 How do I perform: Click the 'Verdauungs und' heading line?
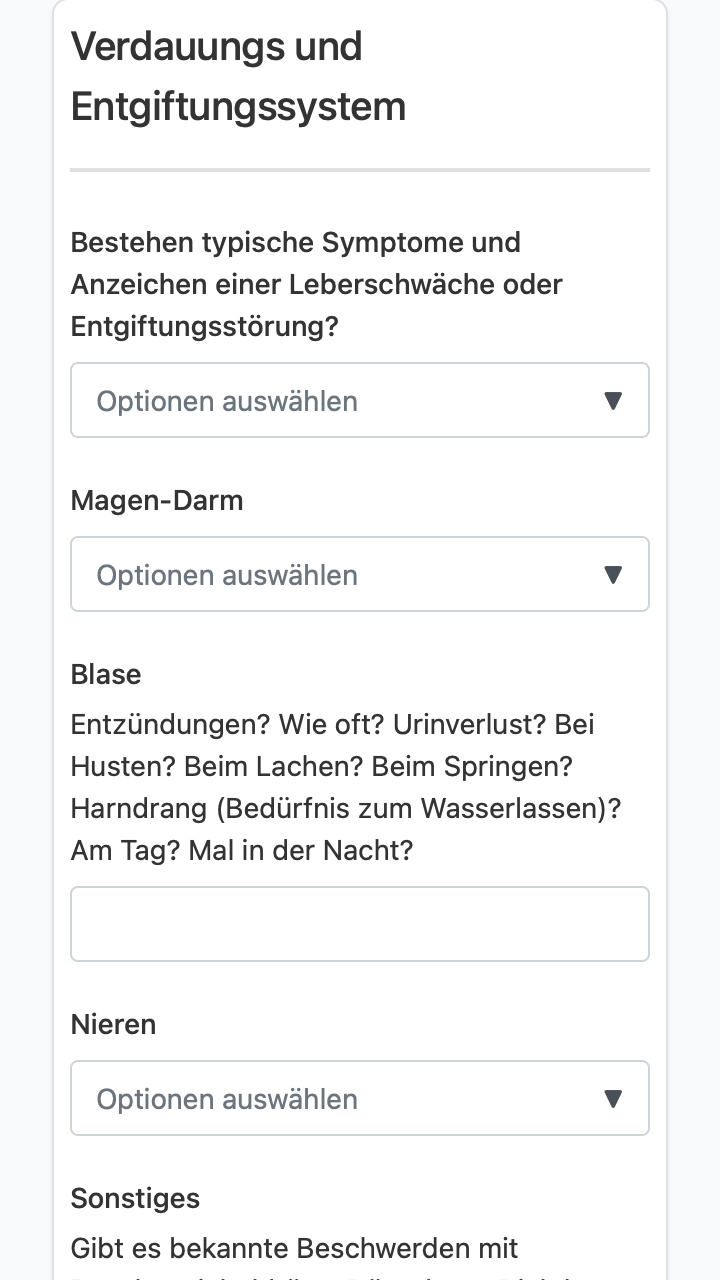tap(217, 47)
